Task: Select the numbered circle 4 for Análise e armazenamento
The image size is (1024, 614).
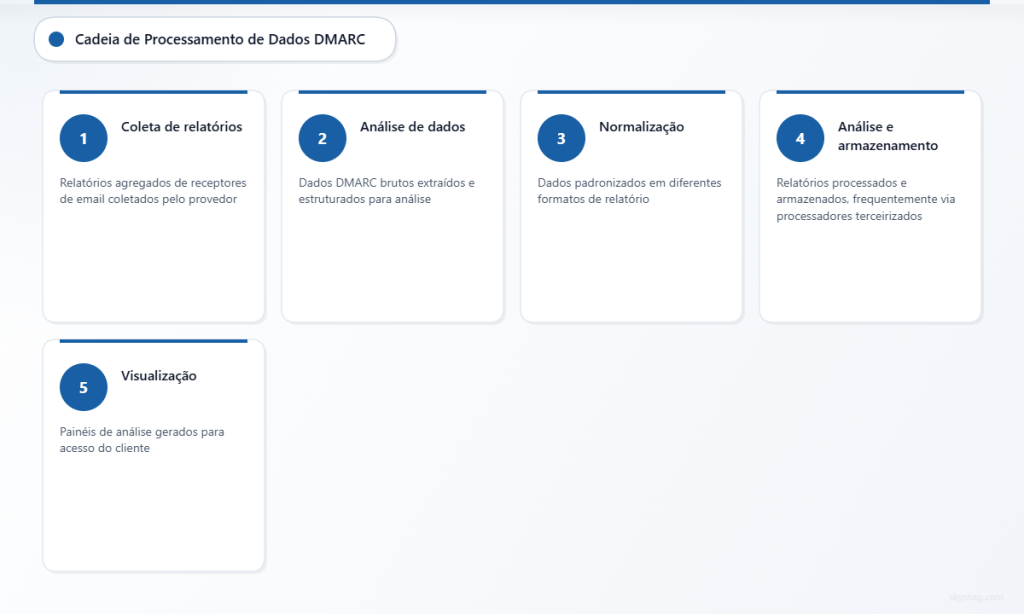Action: 800,137
